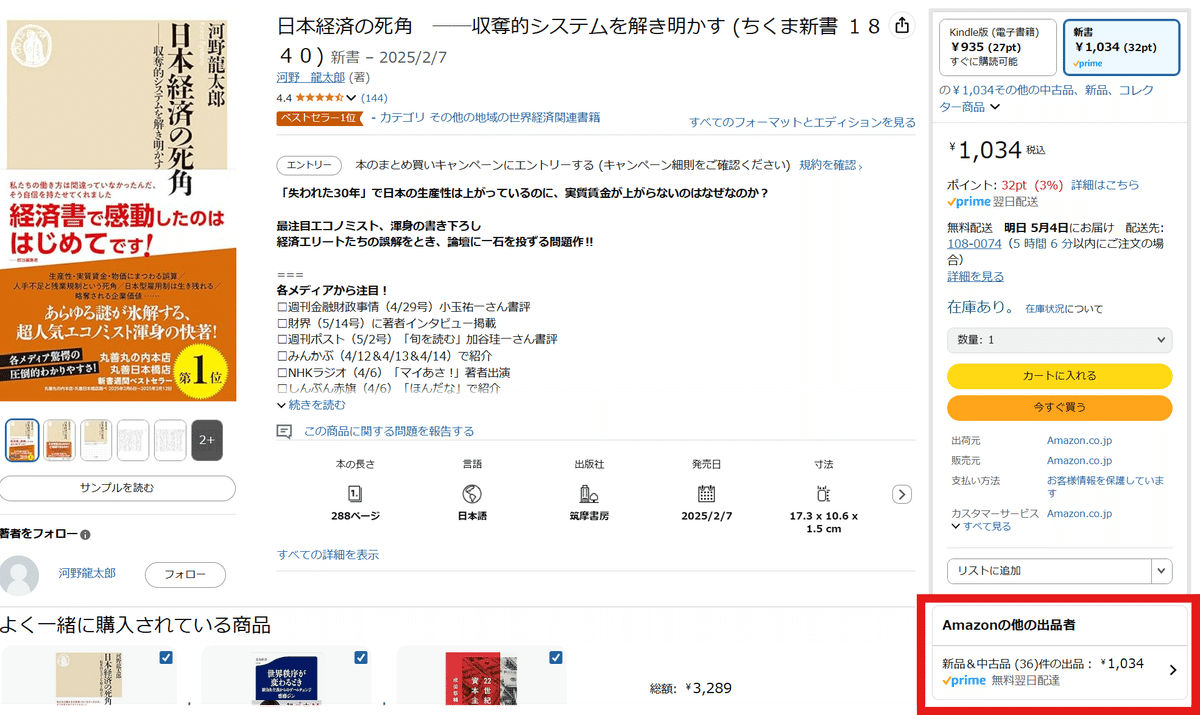The image size is (1200, 715).
Task: Click the share icon beside the title
Action: 902,26
